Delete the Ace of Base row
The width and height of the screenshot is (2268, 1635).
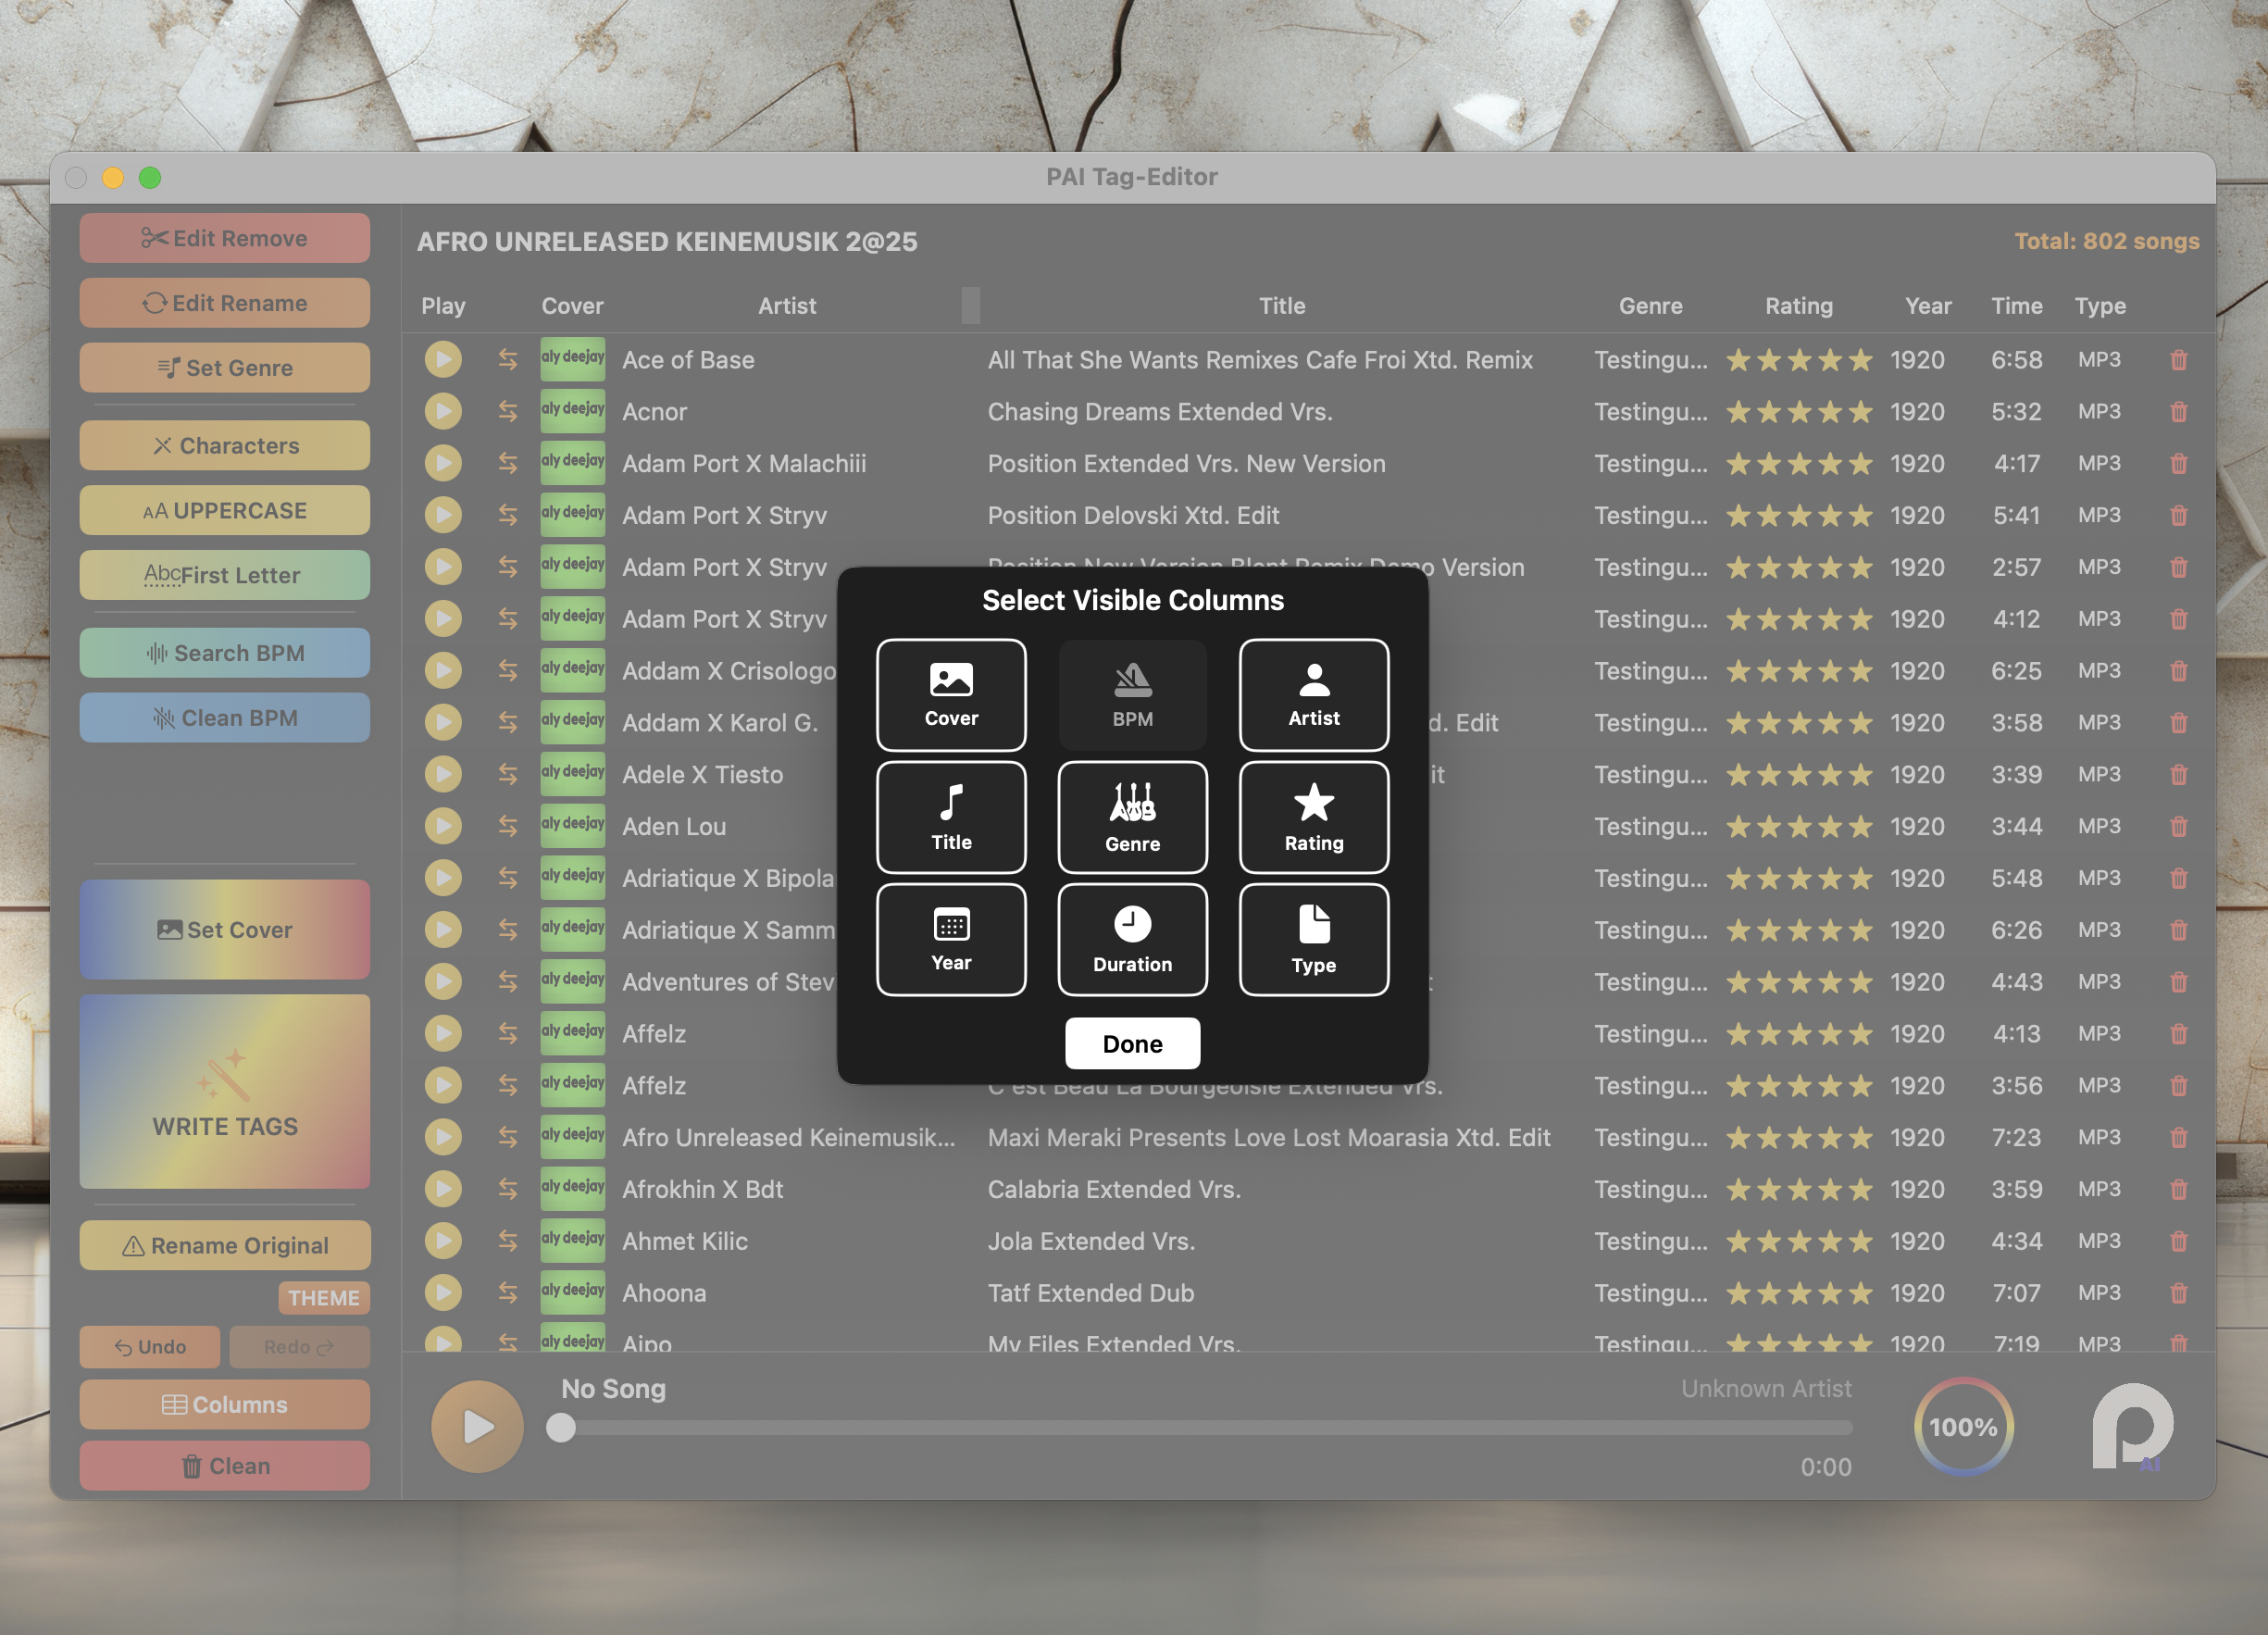[2179, 360]
